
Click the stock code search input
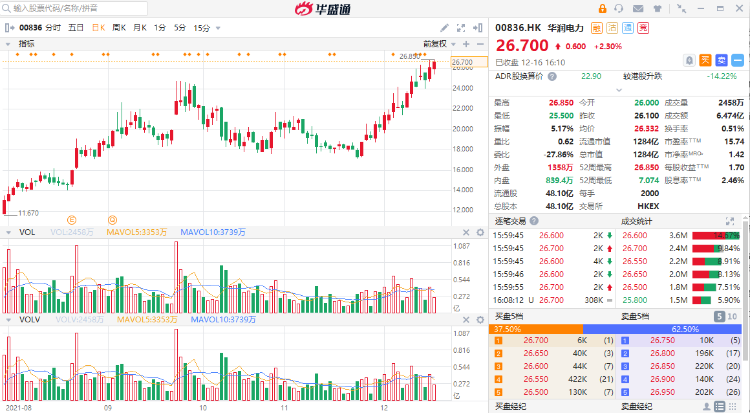click(x=74, y=8)
